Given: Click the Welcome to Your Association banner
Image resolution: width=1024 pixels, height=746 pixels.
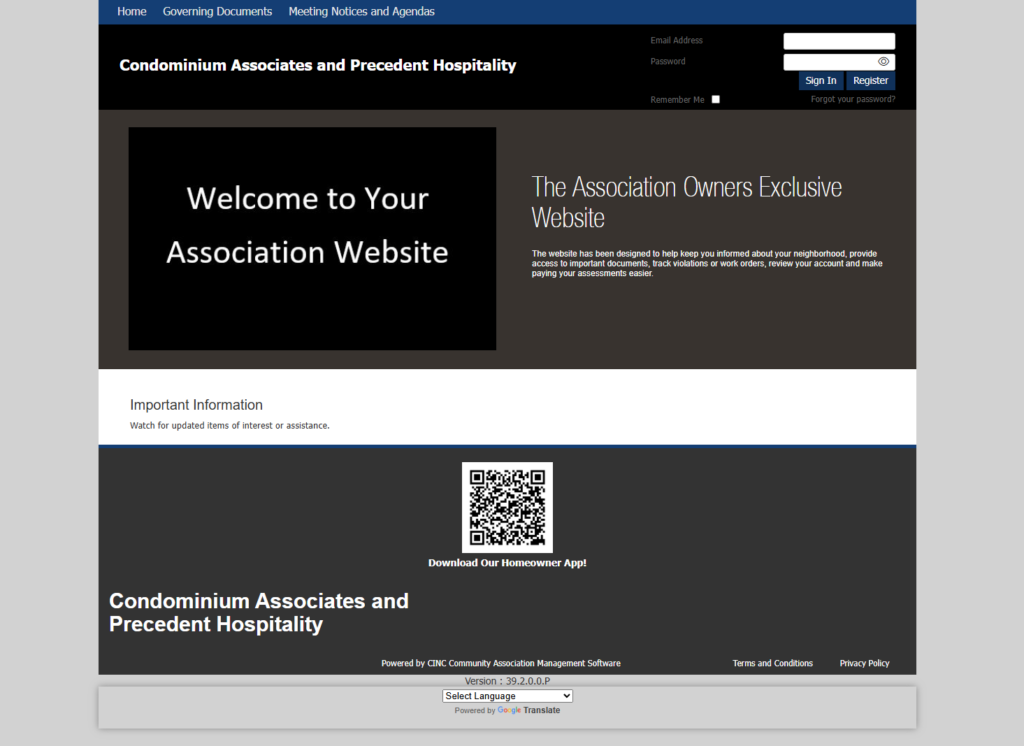Looking at the screenshot, I should pyautogui.click(x=312, y=238).
